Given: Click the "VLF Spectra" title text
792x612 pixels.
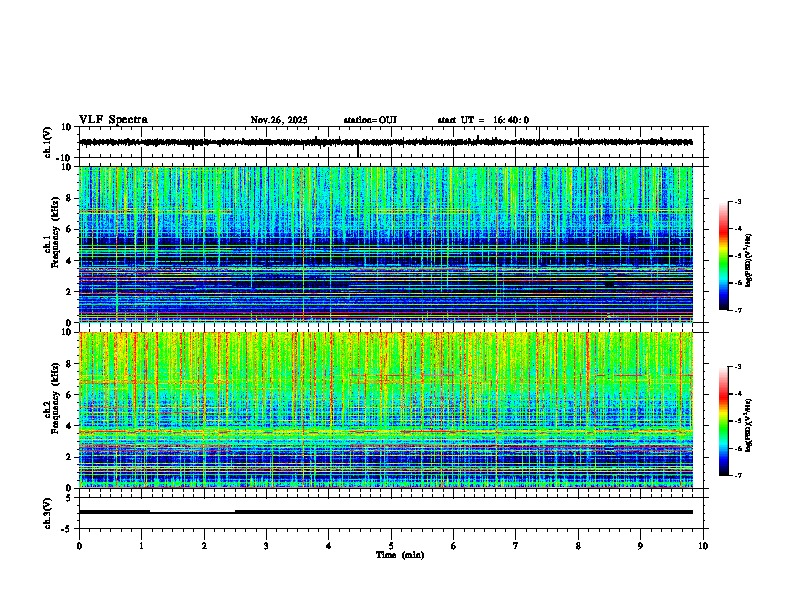Looking at the screenshot, I should tap(113, 120).
